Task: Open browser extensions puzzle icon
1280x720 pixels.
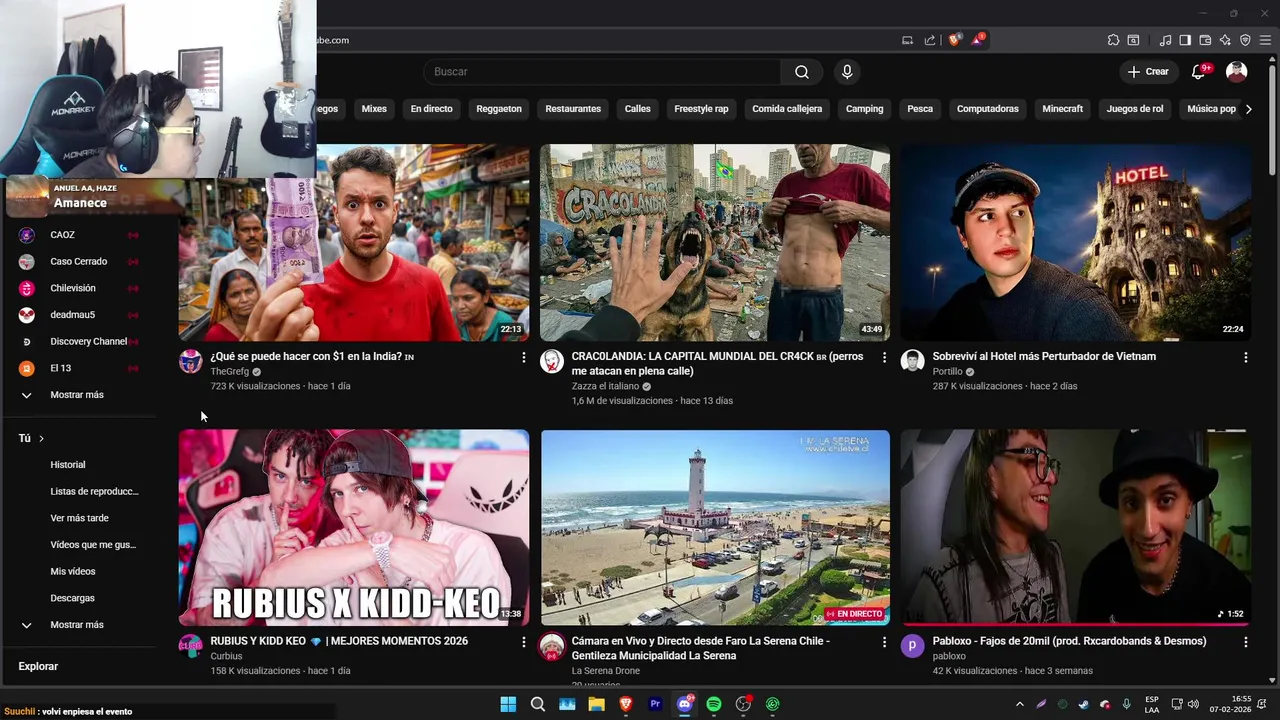Action: (1113, 40)
